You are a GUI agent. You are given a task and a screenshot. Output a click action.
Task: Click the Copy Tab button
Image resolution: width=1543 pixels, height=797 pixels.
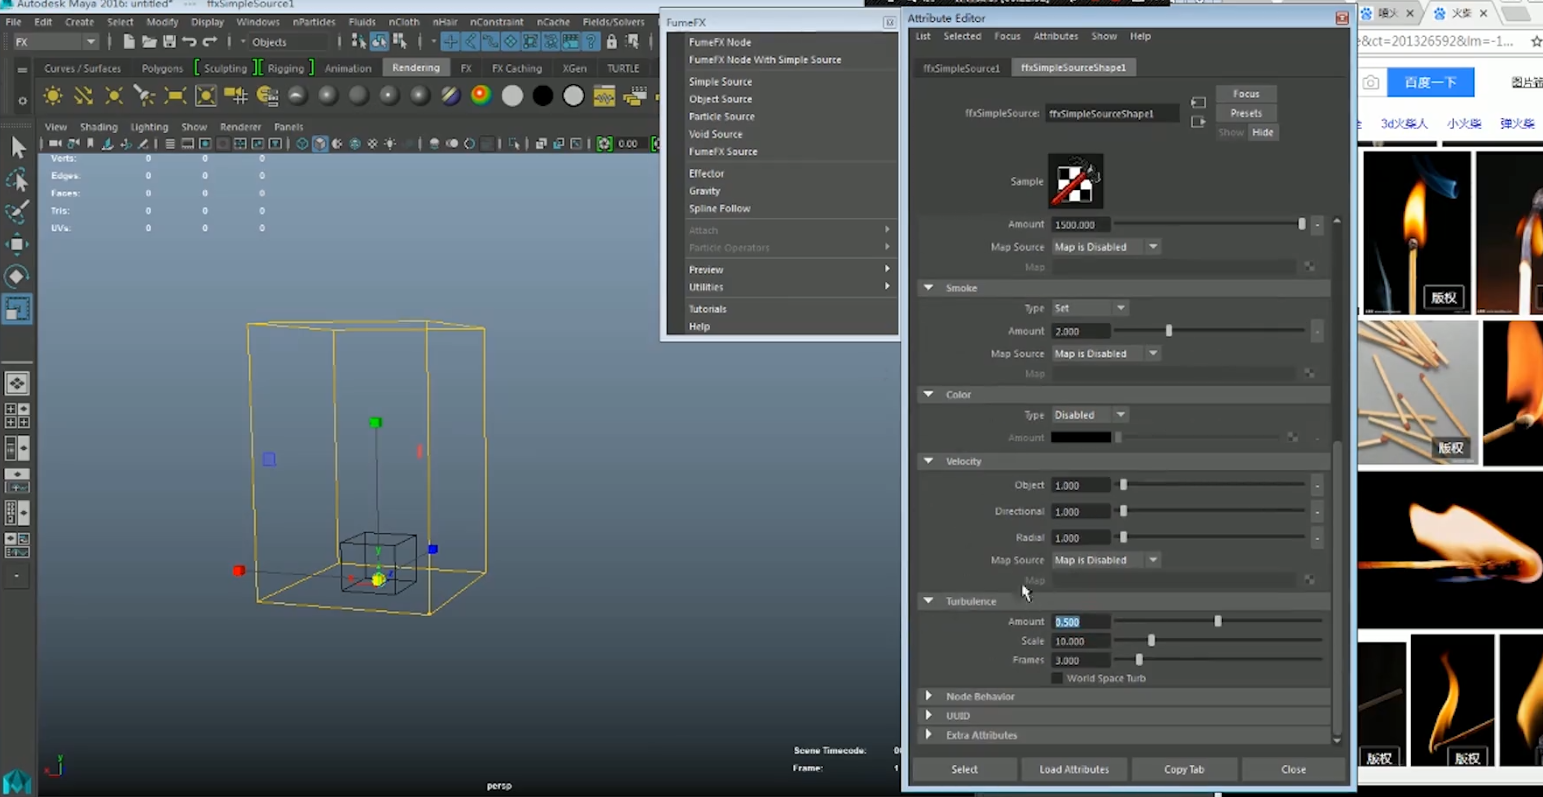coord(1184,769)
